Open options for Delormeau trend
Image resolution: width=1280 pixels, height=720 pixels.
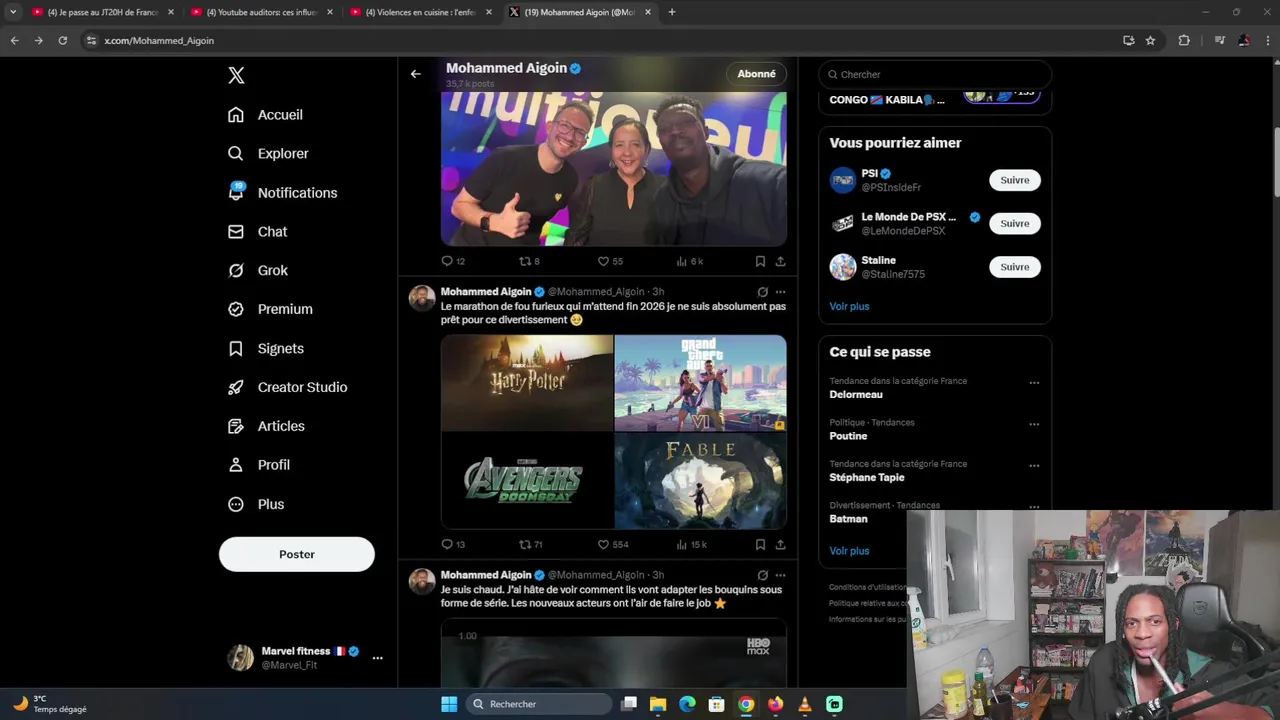(x=1034, y=383)
